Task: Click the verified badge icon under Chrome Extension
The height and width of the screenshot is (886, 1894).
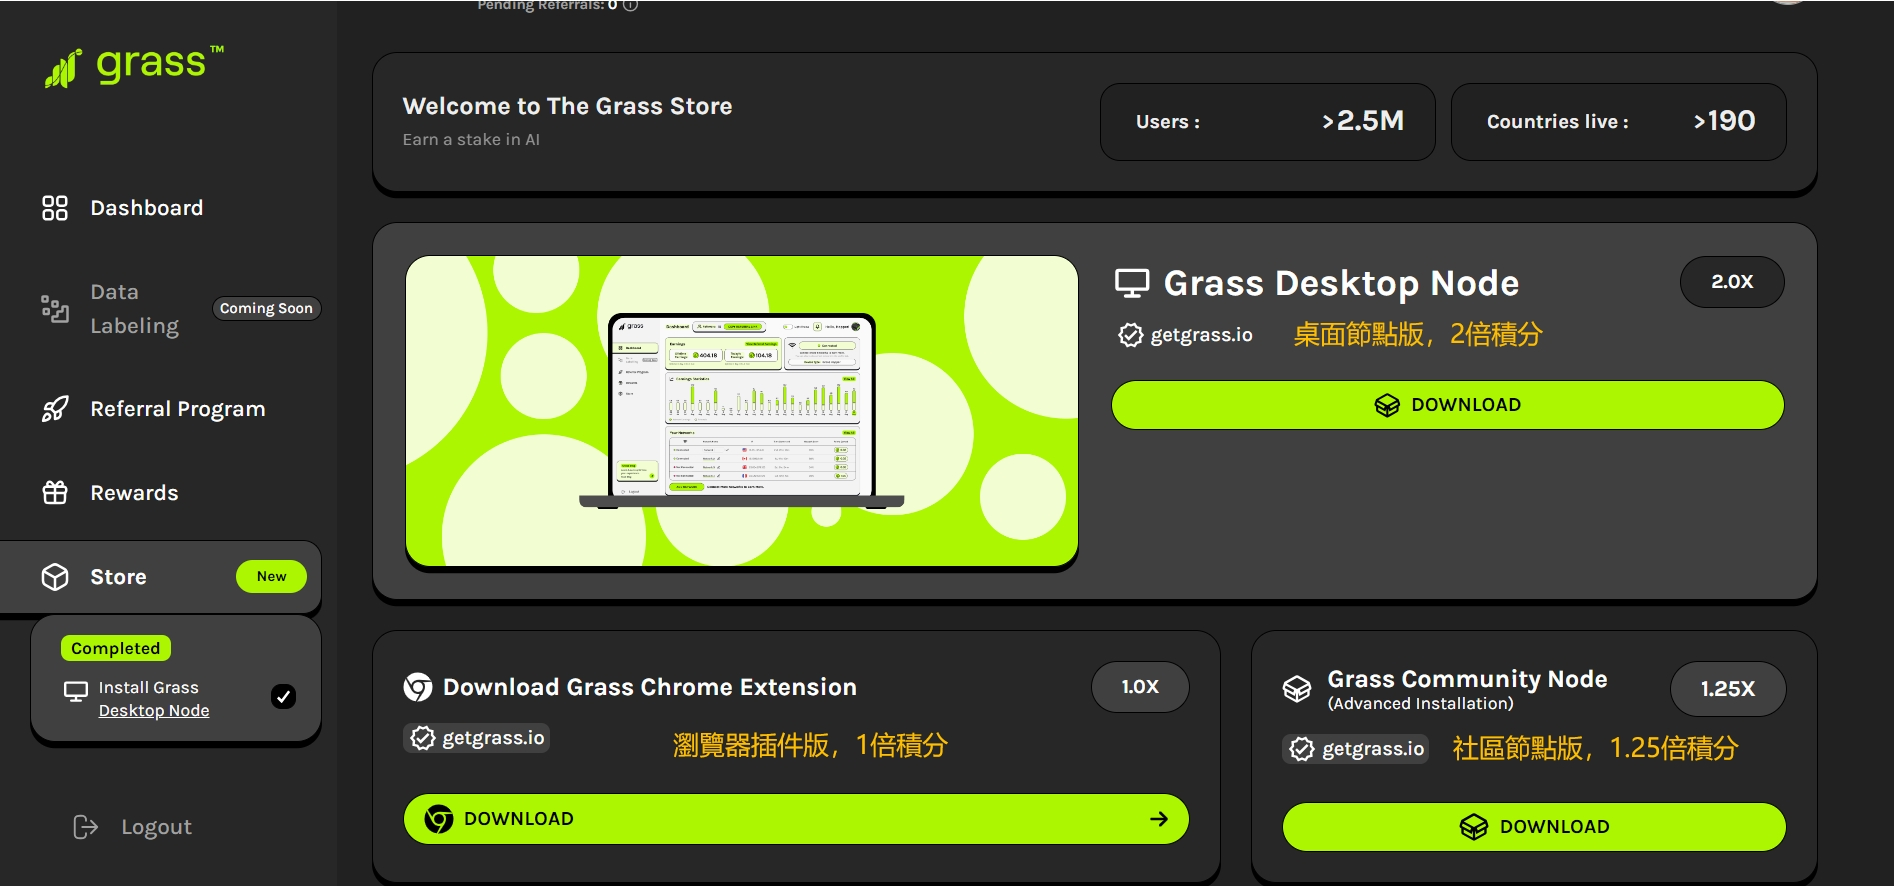Action: coord(423,738)
